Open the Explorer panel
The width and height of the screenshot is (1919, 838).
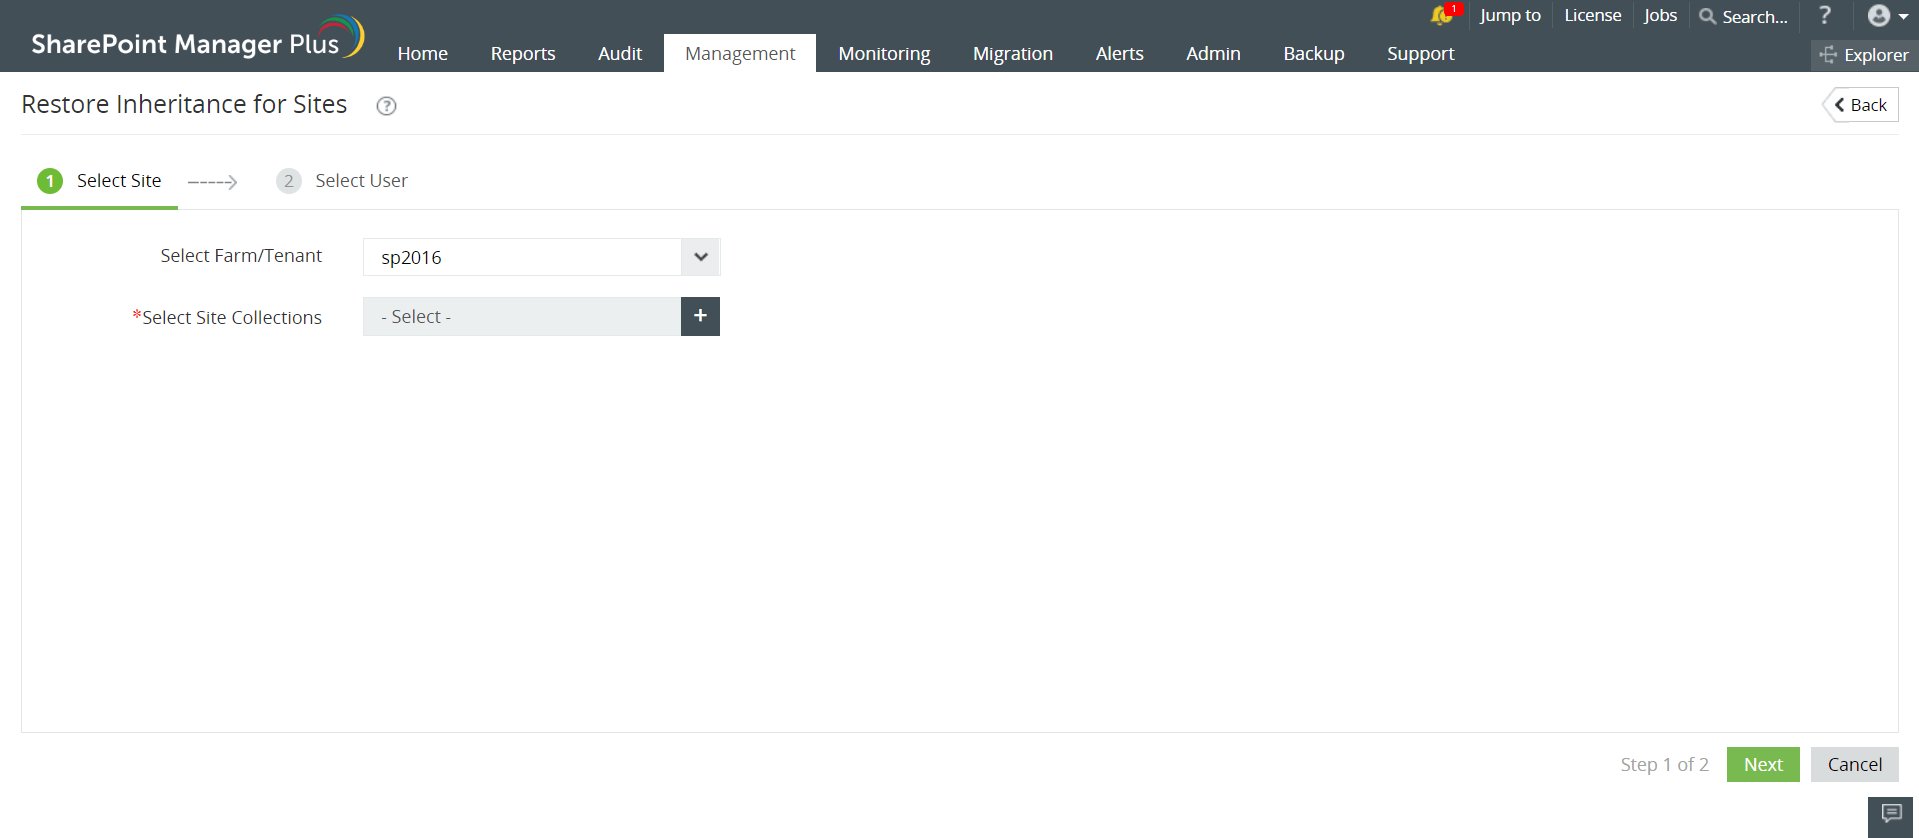(x=1864, y=55)
